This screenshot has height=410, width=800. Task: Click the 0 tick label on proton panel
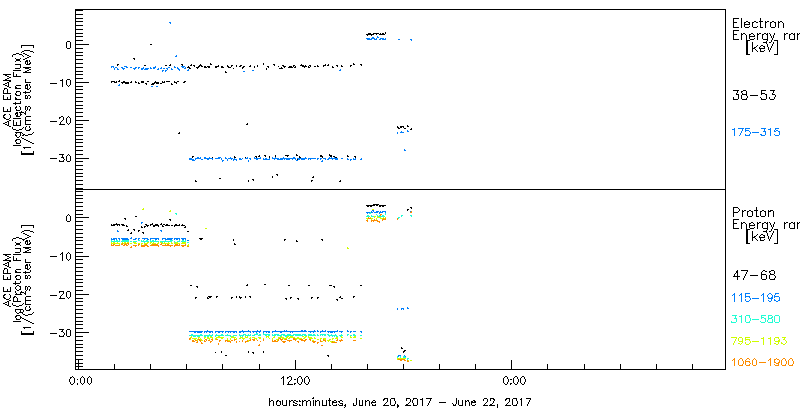(68, 218)
